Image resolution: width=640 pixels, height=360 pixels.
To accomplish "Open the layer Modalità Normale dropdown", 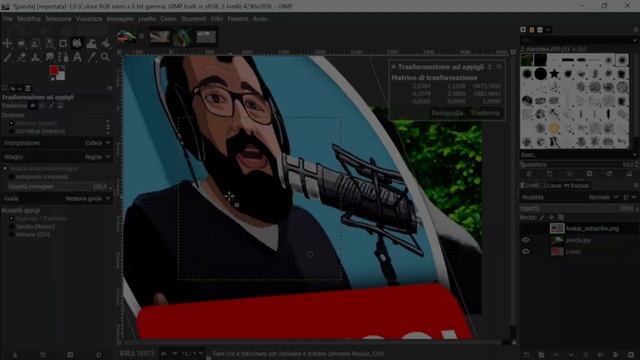I will point(603,197).
